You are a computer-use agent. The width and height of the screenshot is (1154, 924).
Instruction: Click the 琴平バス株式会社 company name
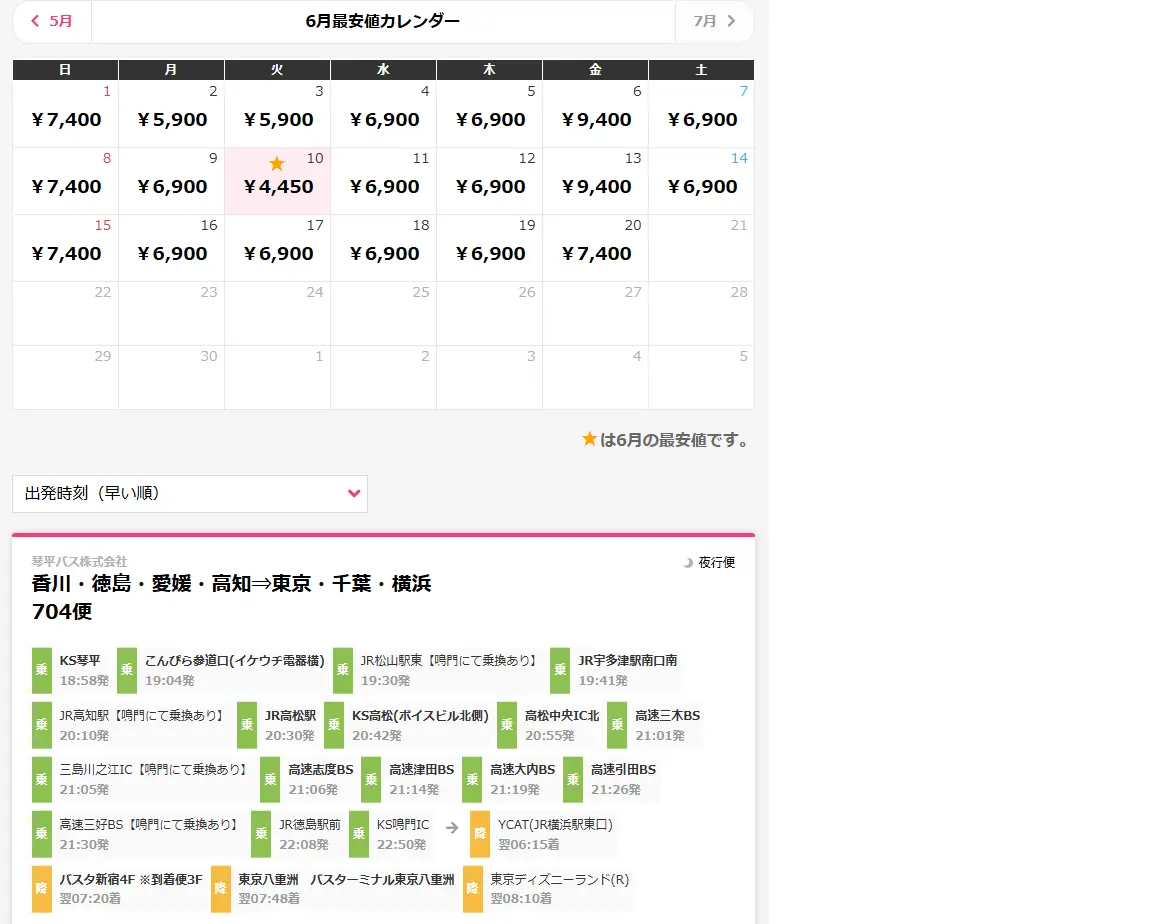[79, 561]
